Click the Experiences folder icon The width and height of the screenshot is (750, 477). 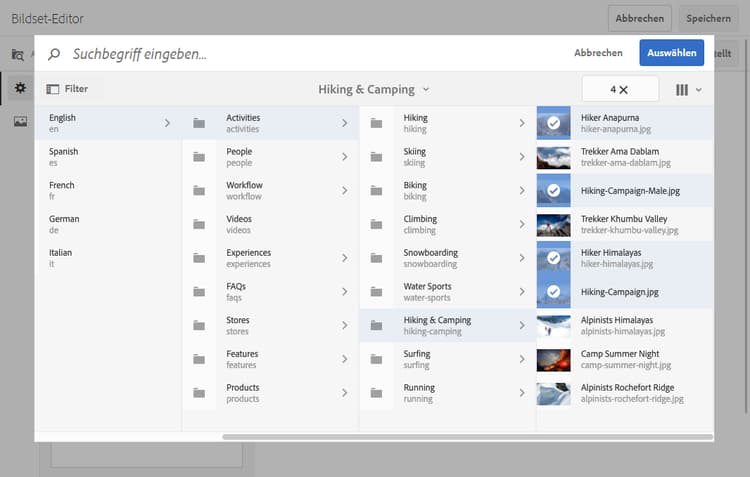[x=199, y=258]
